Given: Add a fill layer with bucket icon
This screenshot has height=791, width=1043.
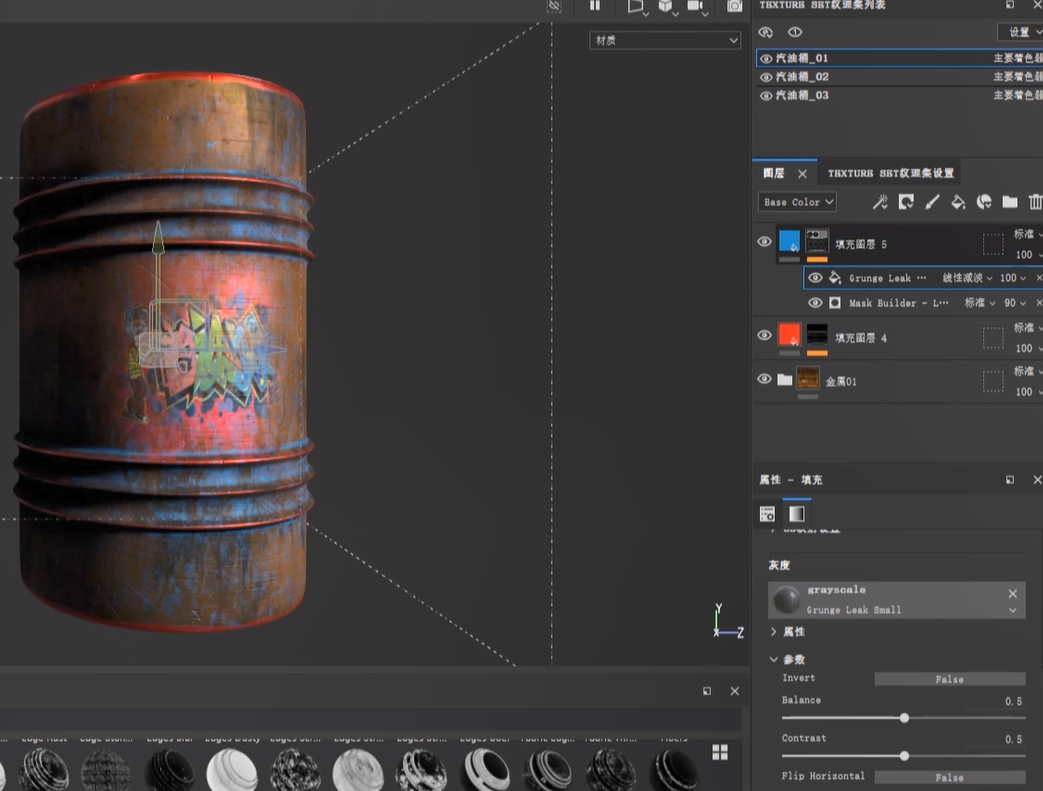Looking at the screenshot, I should click(958, 202).
